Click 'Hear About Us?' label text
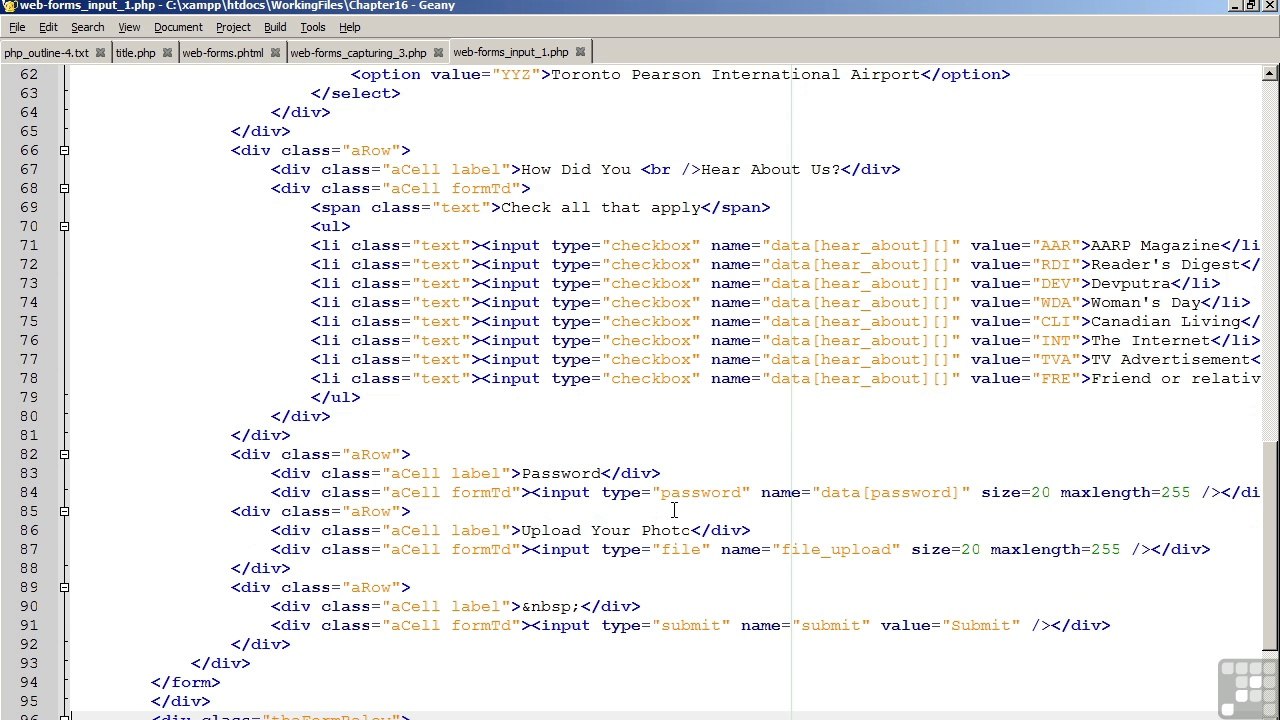 click(x=770, y=170)
